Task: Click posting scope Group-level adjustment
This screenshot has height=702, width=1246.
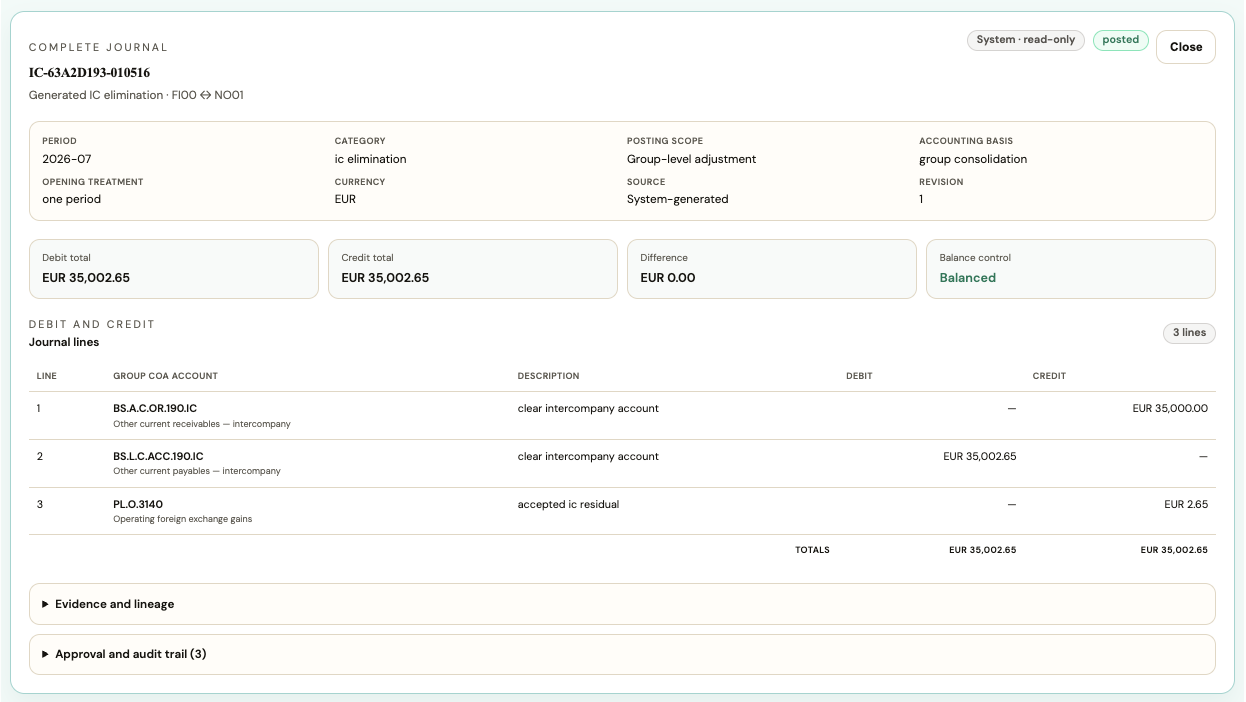Action: [x=691, y=159]
